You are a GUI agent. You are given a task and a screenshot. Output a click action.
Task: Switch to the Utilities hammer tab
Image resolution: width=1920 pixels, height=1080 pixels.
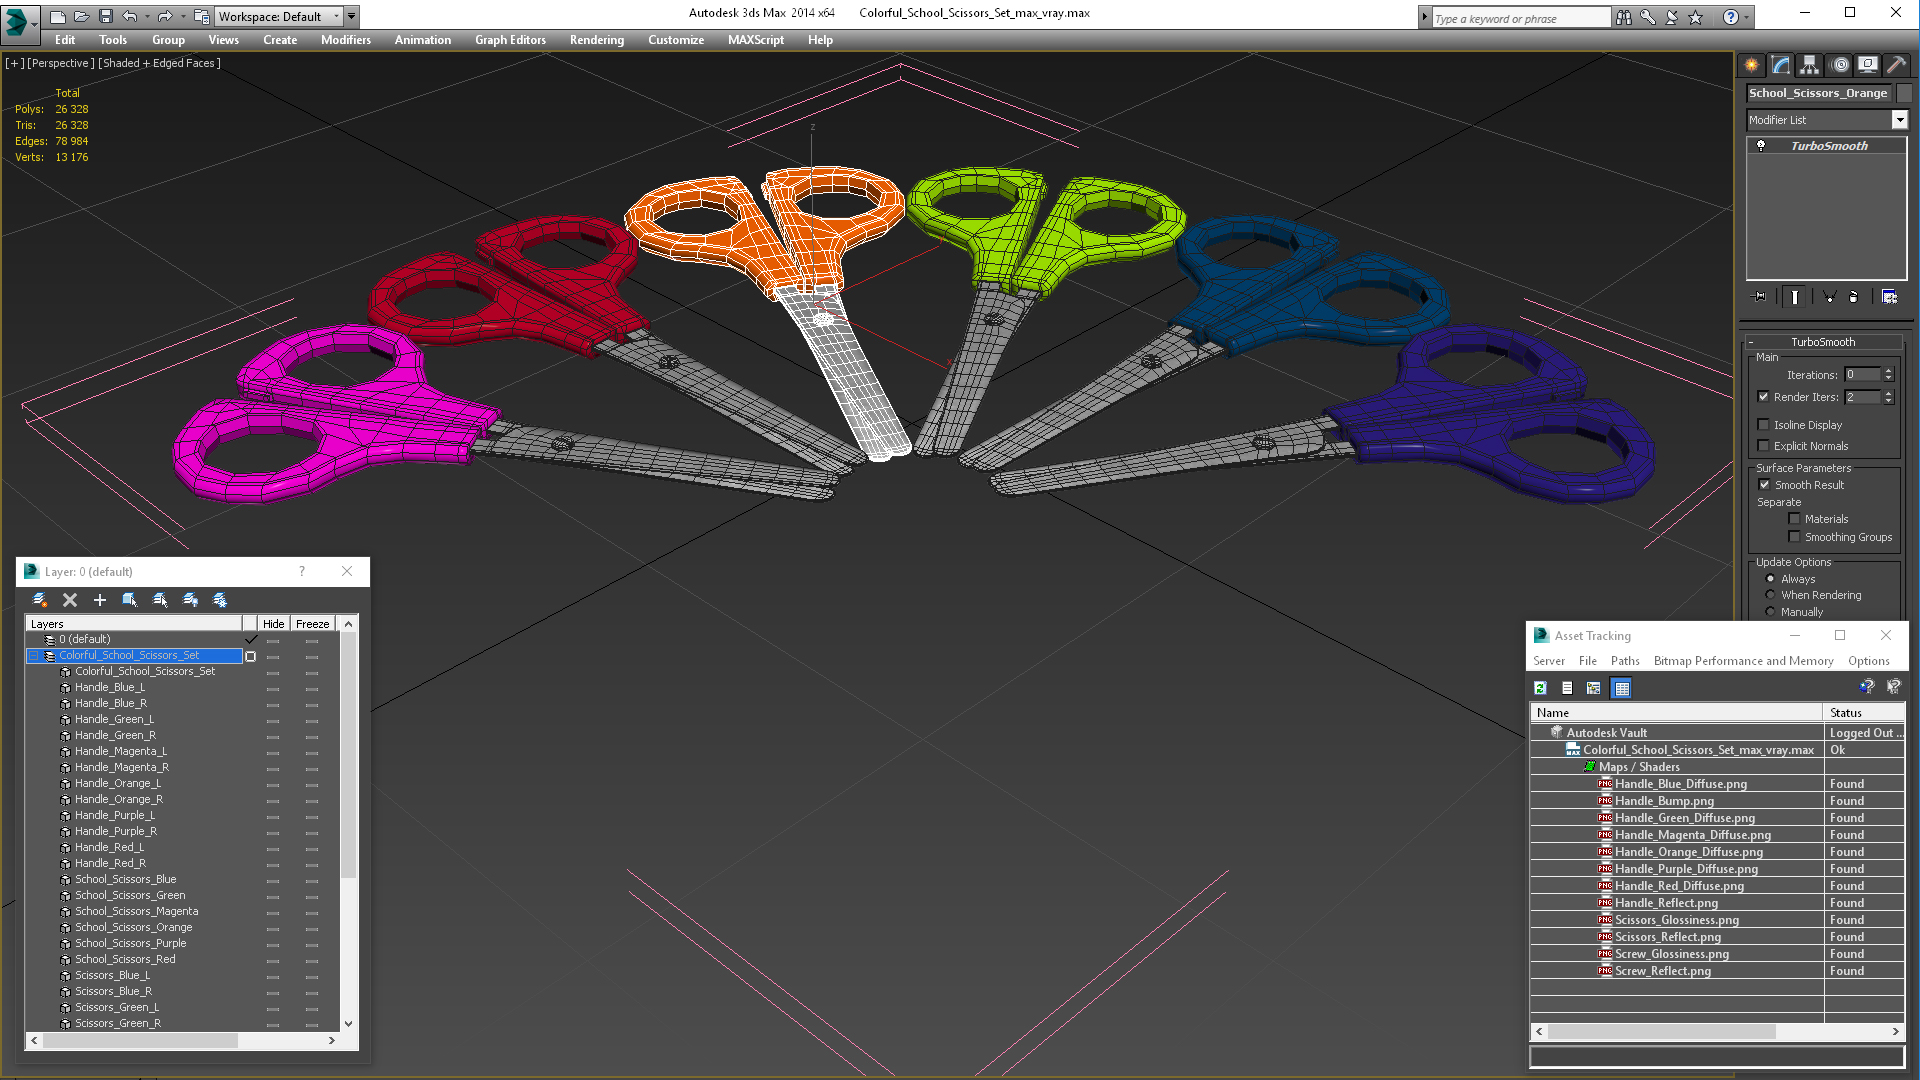click(x=1896, y=65)
